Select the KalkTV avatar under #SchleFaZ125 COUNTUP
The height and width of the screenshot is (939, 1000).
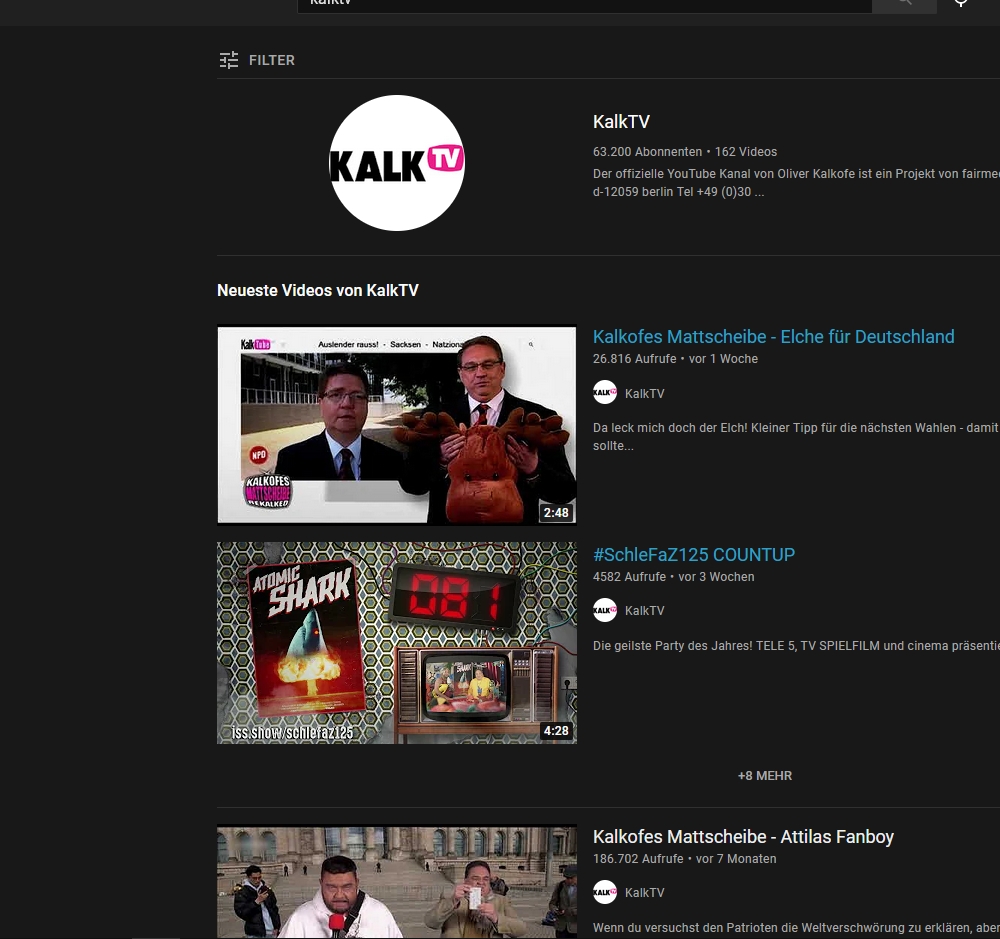coord(605,610)
